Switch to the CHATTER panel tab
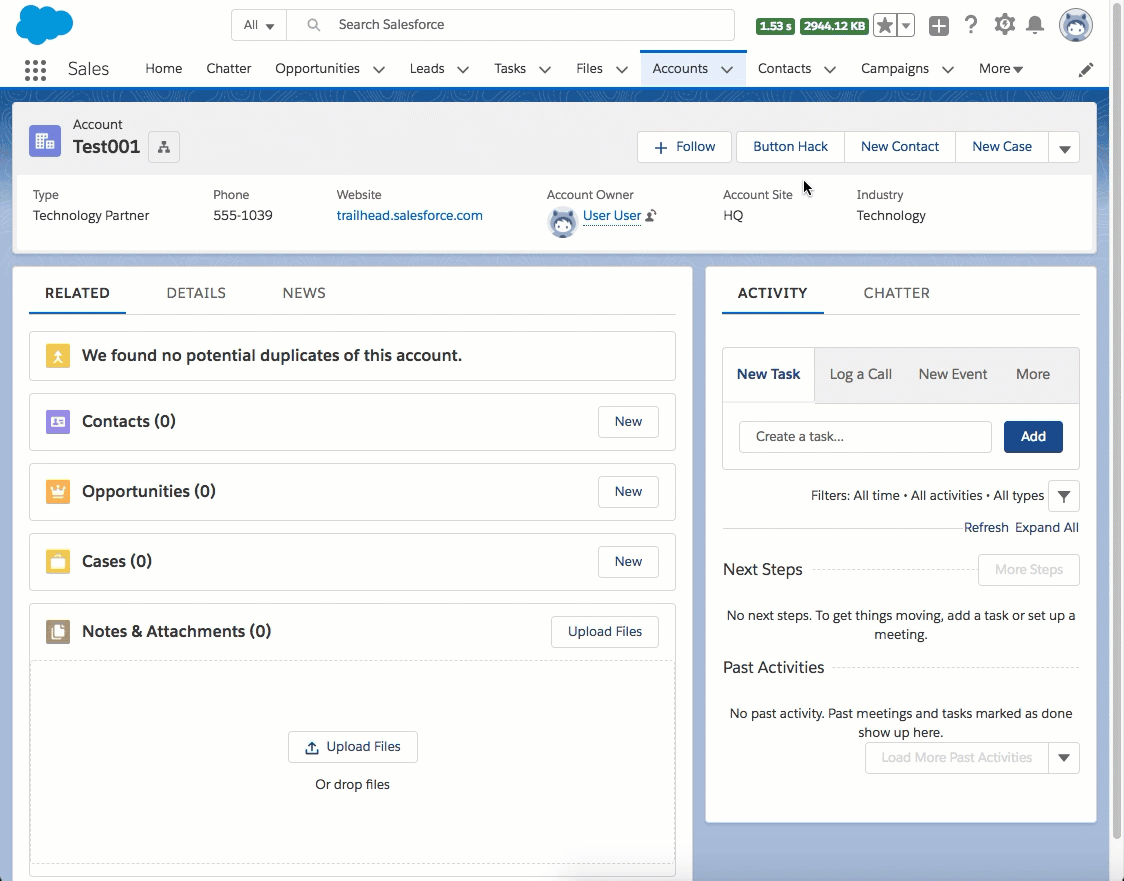 (x=896, y=293)
